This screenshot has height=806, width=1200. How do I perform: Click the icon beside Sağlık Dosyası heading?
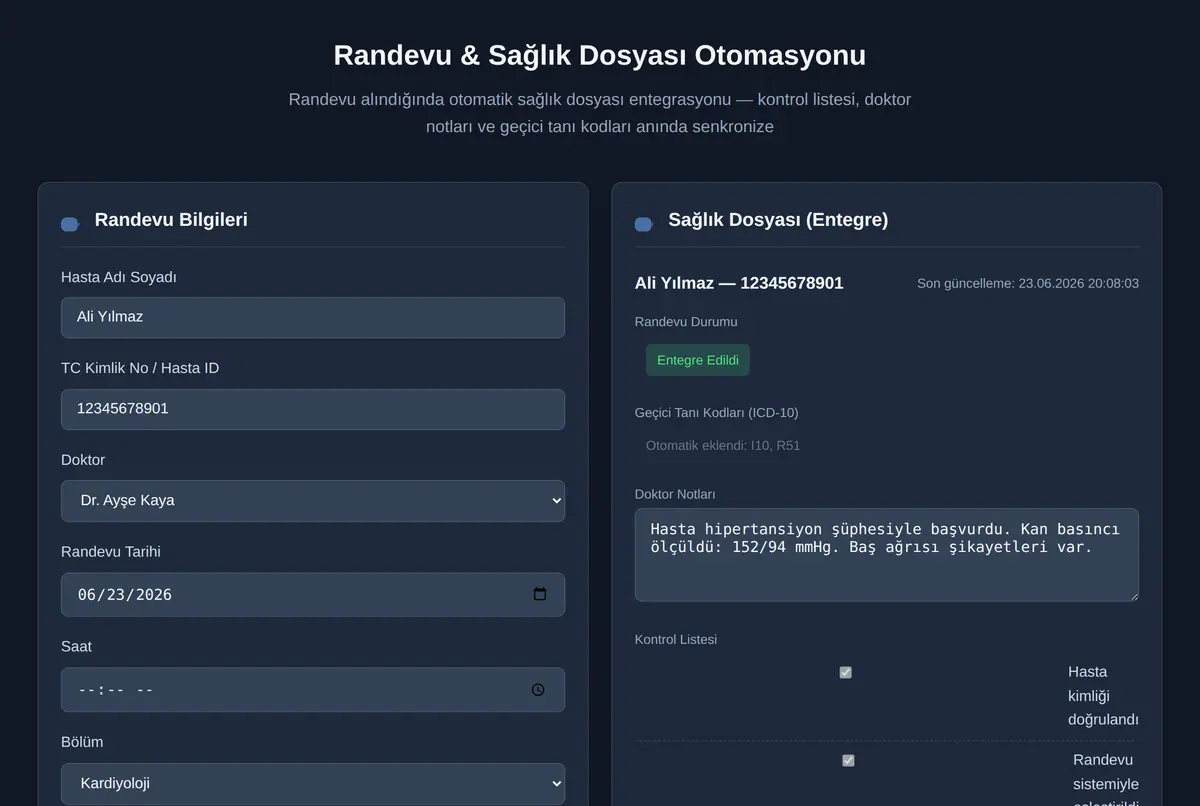644,224
